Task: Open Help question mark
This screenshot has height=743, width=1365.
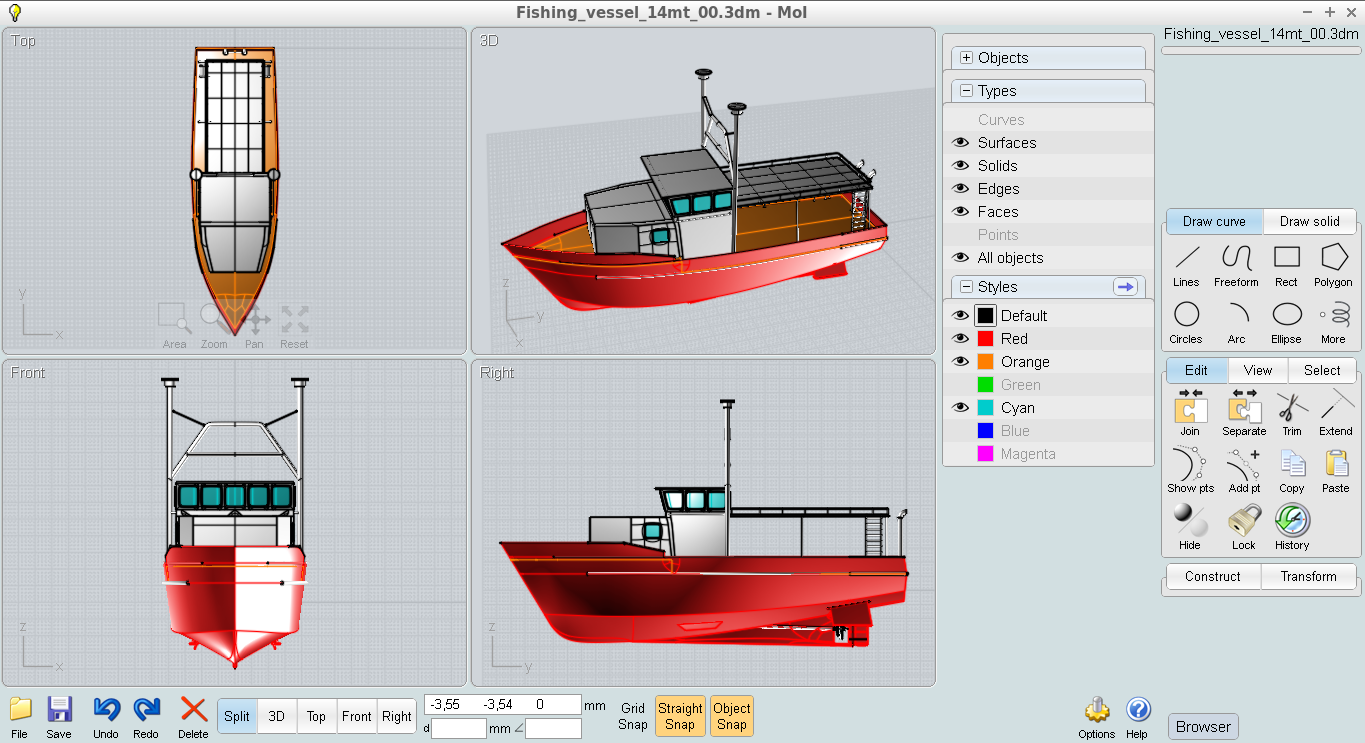Action: pyautogui.click(x=1137, y=717)
